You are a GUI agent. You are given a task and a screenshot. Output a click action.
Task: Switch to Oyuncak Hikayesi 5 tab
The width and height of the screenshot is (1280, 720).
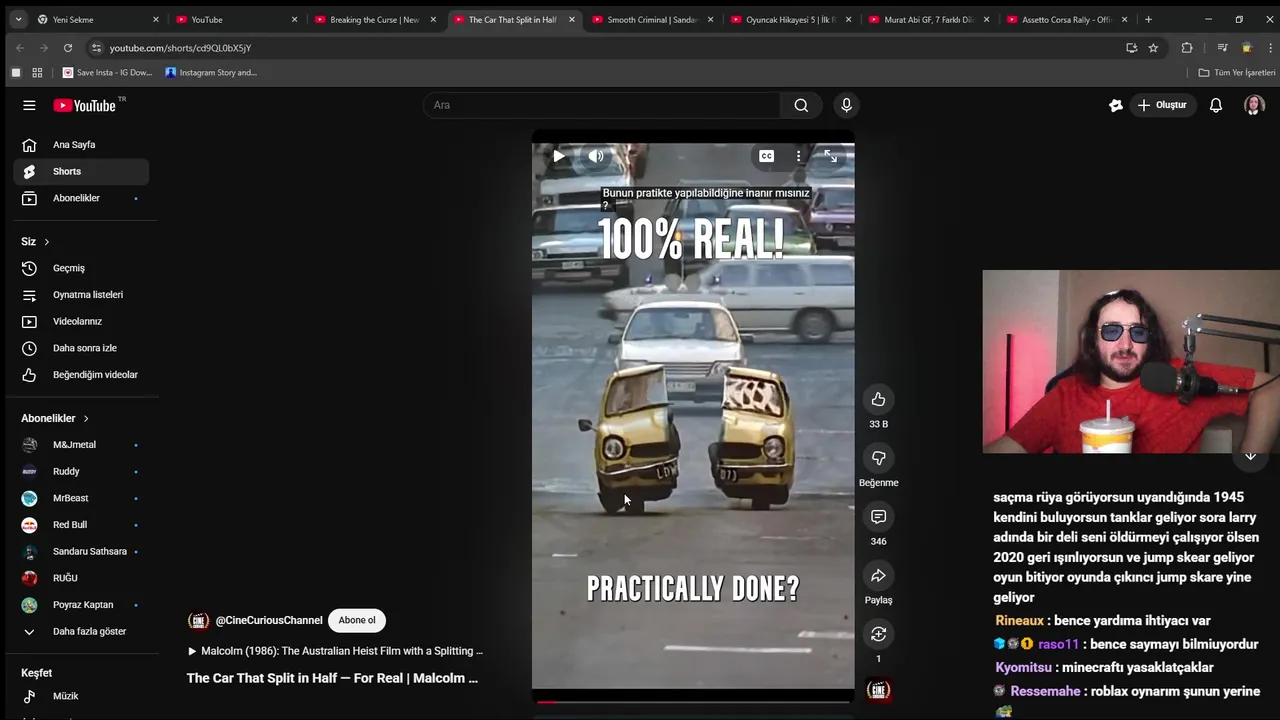pos(790,19)
